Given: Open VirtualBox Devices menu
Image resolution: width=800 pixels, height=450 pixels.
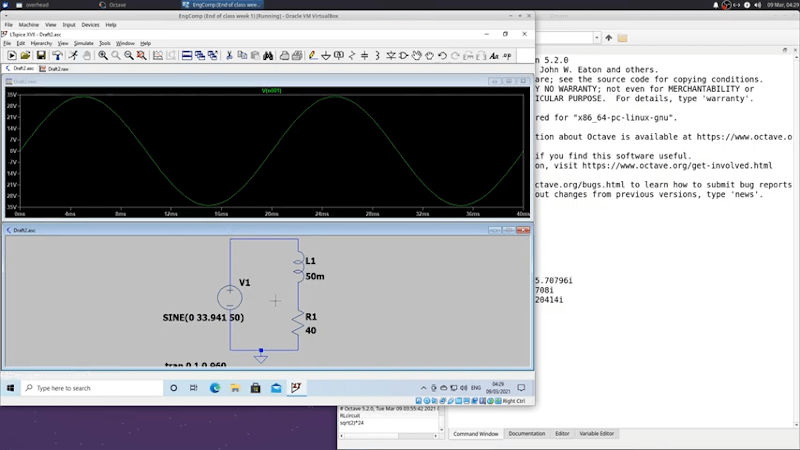Looking at the screenshot, I should coord(90,24).
